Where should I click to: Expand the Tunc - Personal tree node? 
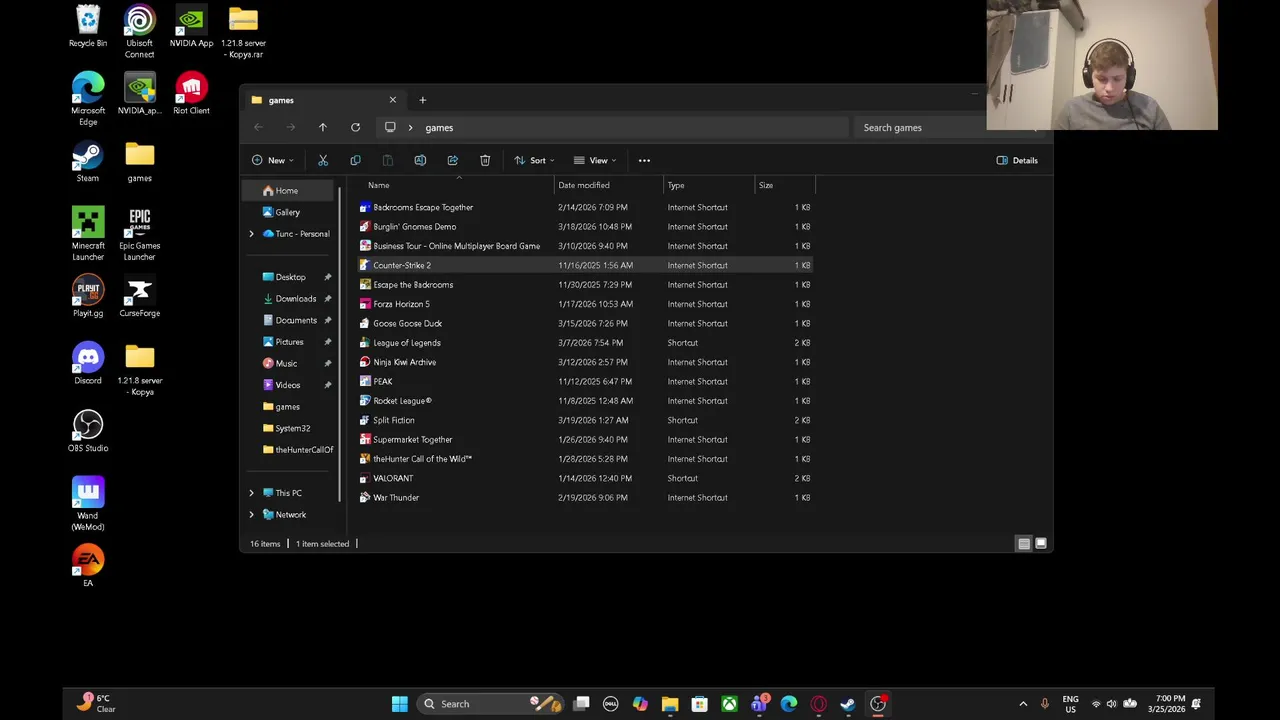[x=251, y=234]
